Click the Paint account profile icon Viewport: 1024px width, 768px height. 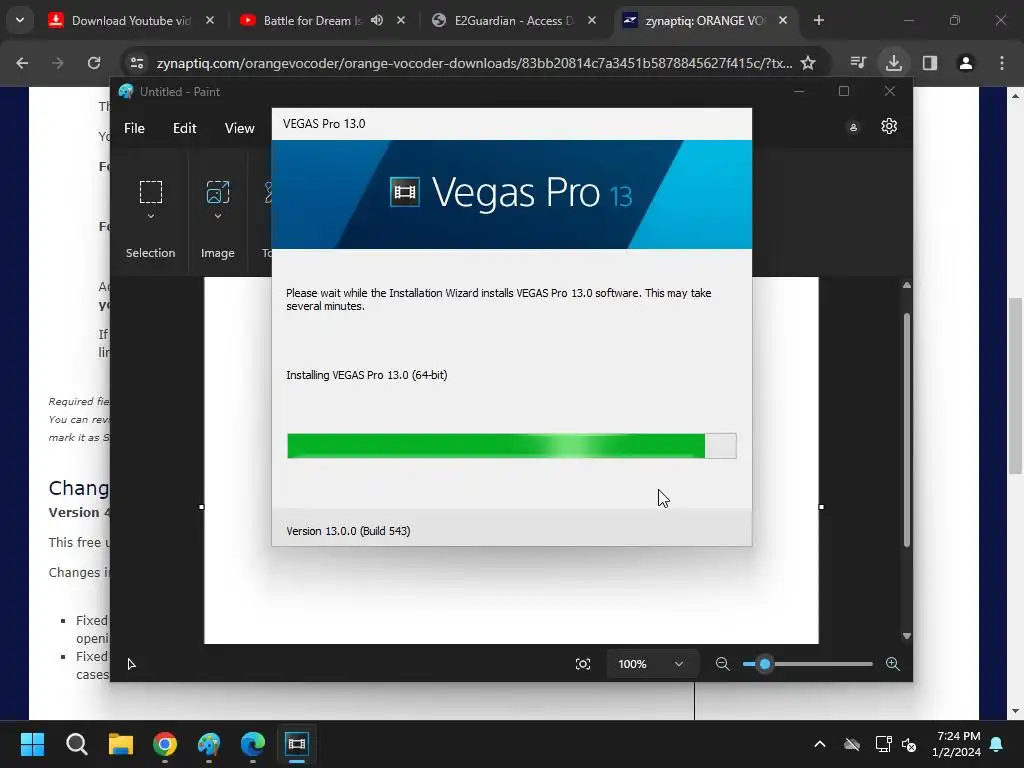[x=853, y=127]
